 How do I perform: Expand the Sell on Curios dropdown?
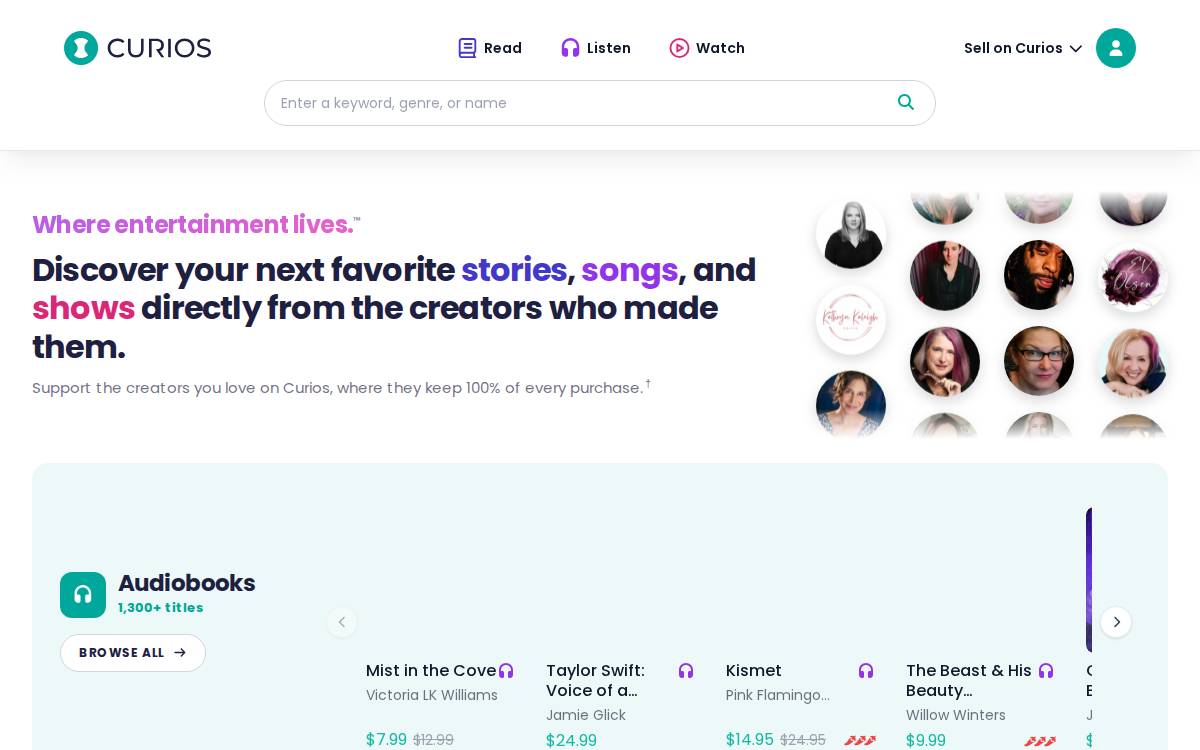pyautogui.click(x=1023, y=48)
